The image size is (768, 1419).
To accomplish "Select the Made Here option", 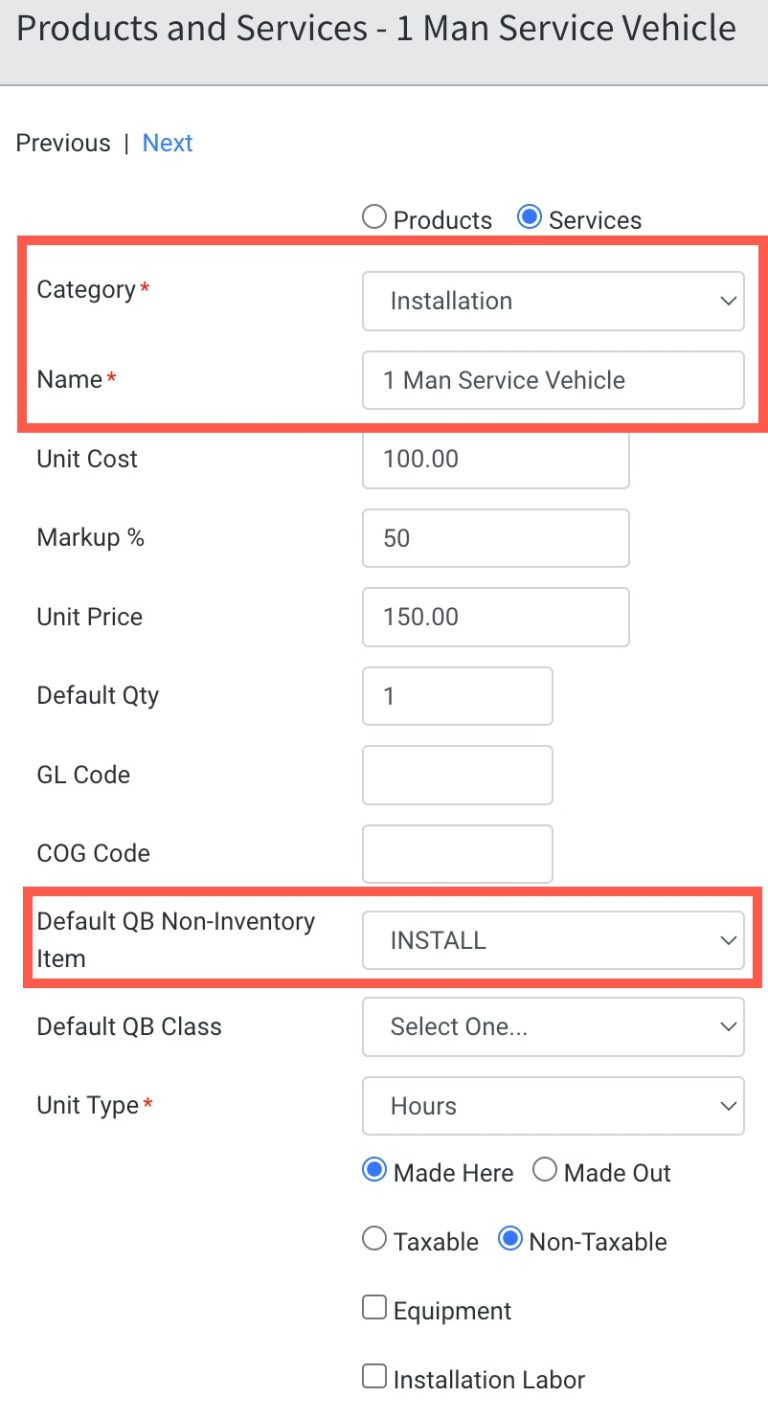I will click(x=374, y=1170).
